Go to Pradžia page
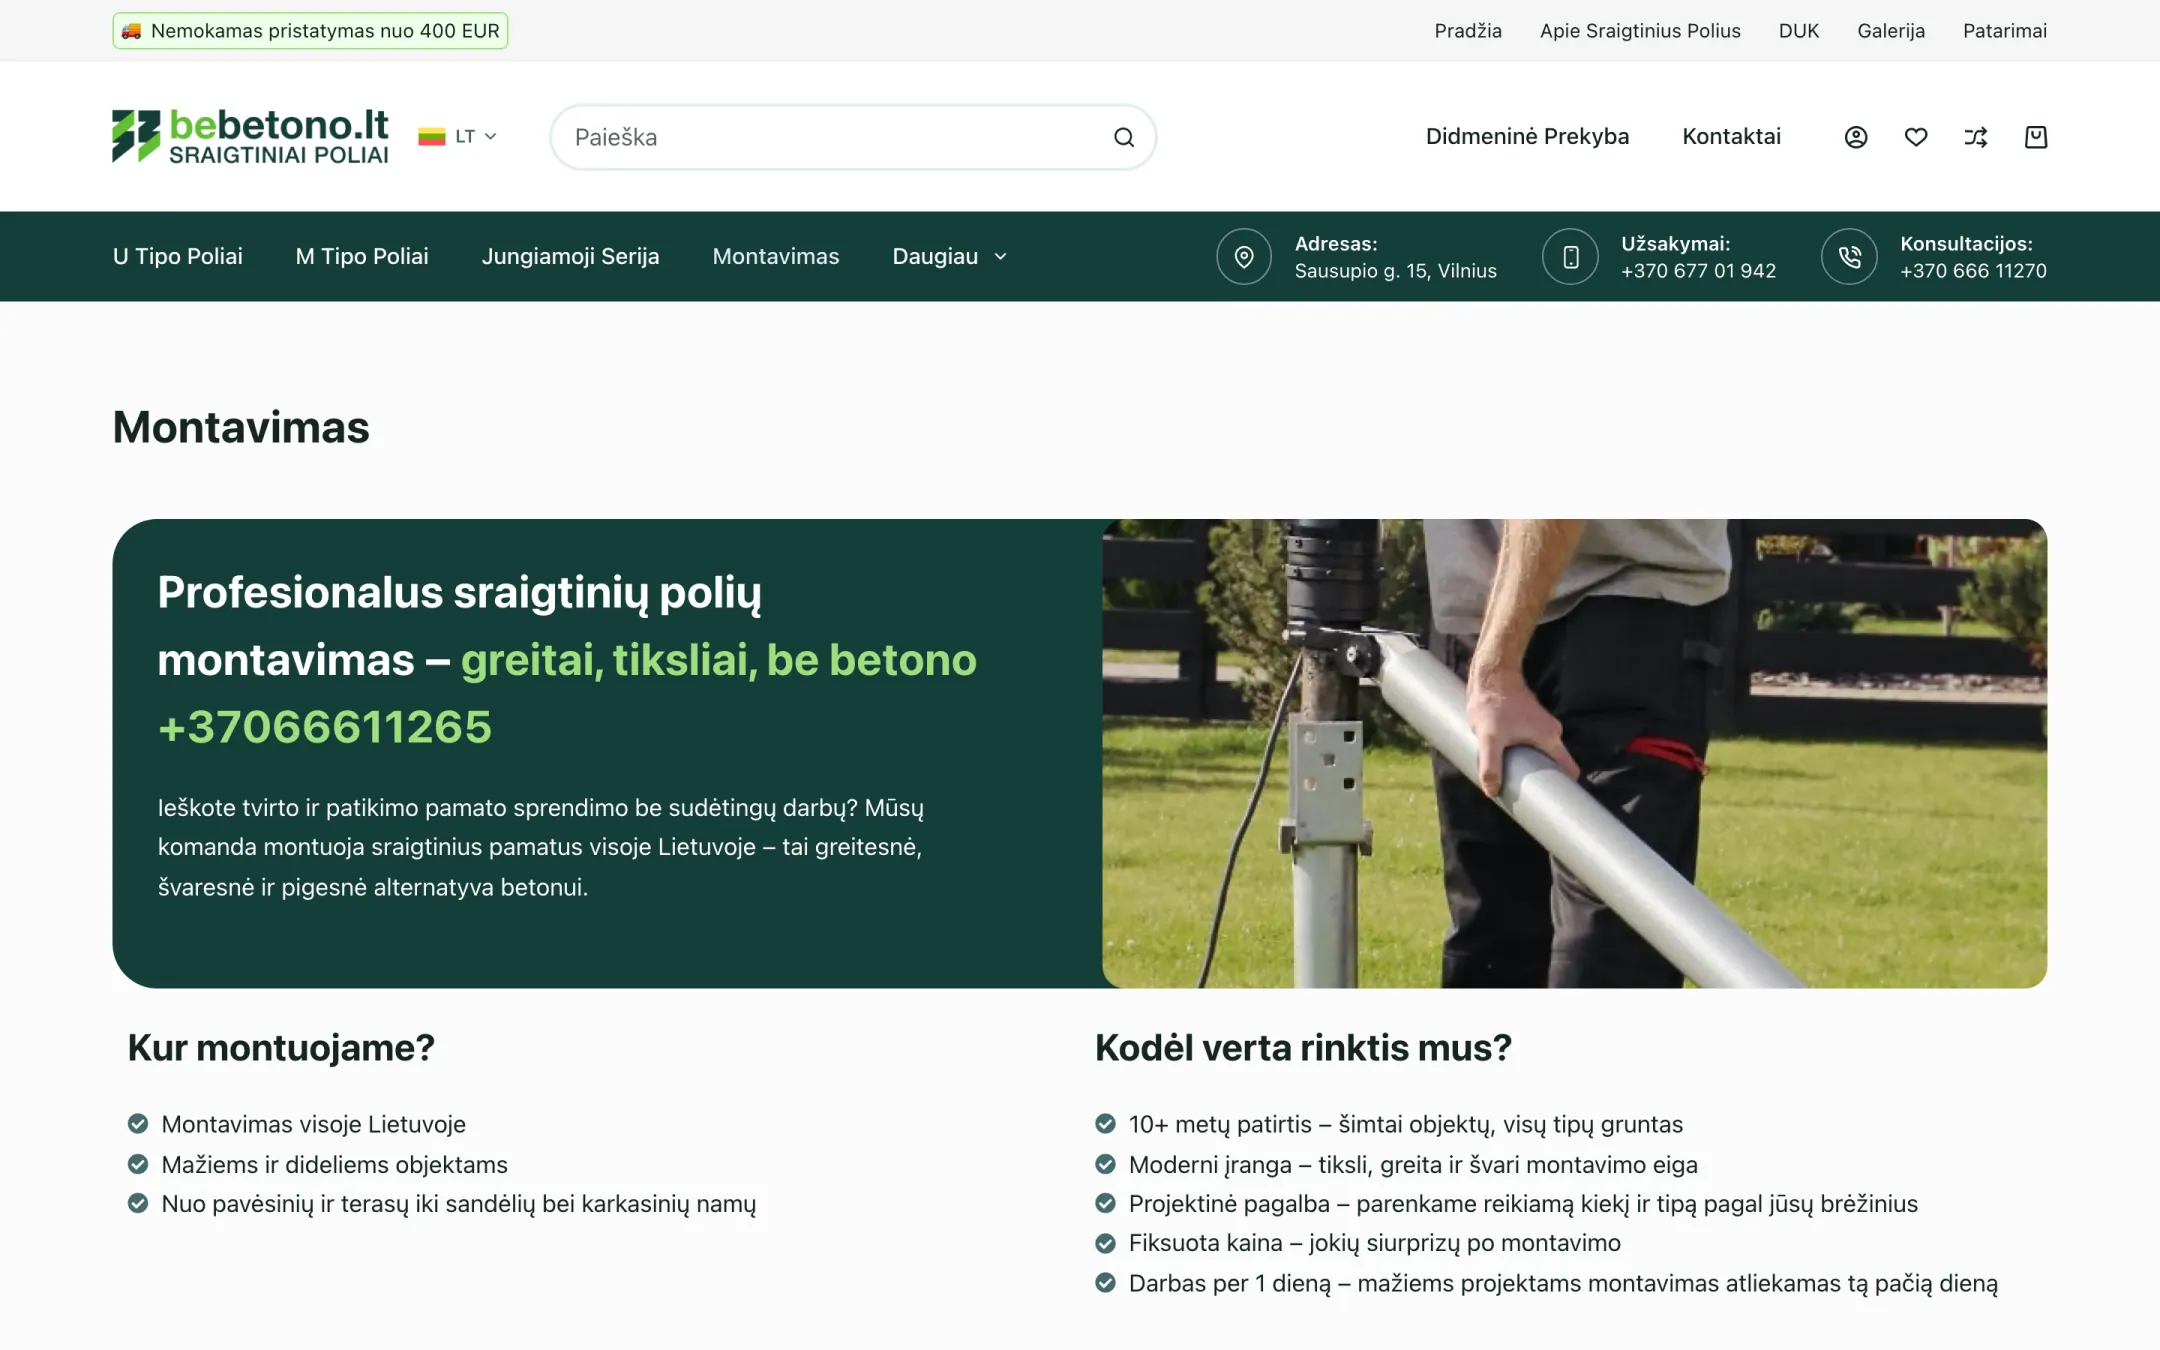 click(1468, 31)
